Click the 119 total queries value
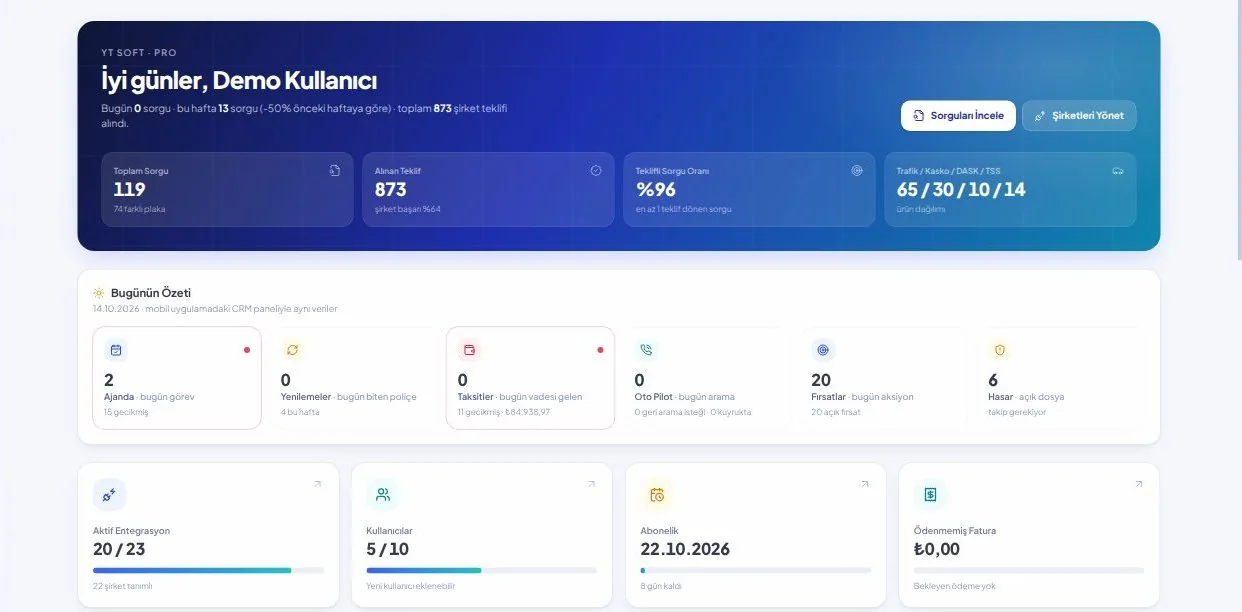Viewport: 1242px width, 612px height. click(129, 189)
